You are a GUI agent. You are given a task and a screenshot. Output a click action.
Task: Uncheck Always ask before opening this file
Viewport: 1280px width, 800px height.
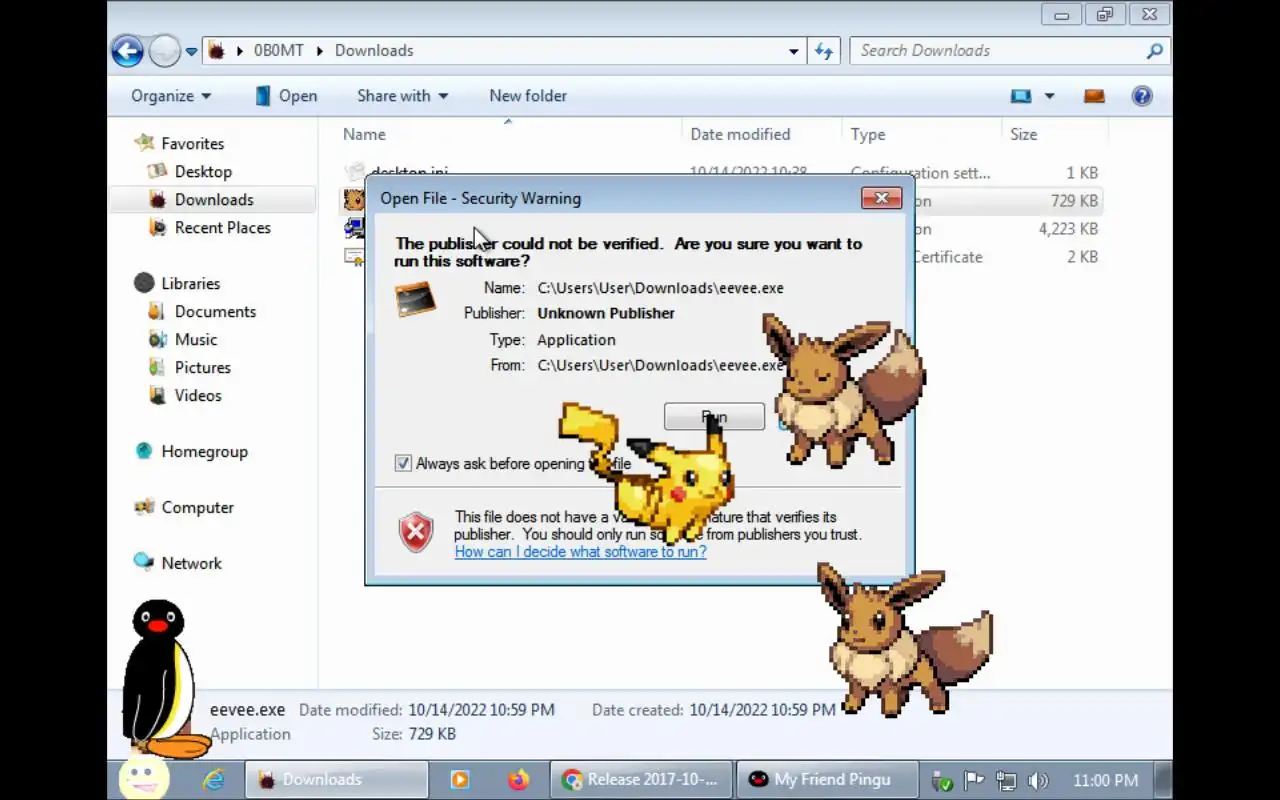[403, 463]
